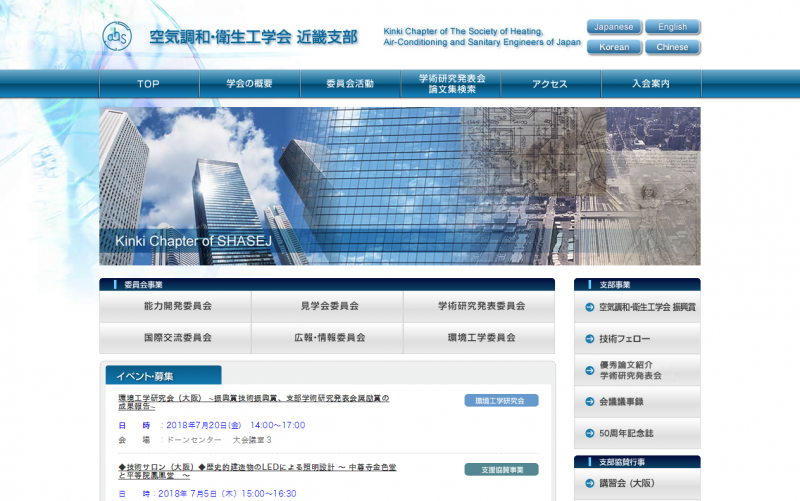The image size is (800, 501).
Task: Click the Kinki Chapter of SHASEJ banner image
Action: [x=399, y=186]
